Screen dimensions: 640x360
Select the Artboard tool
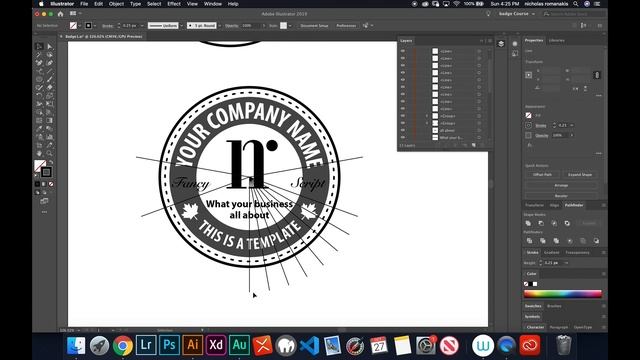coord(40,145)
